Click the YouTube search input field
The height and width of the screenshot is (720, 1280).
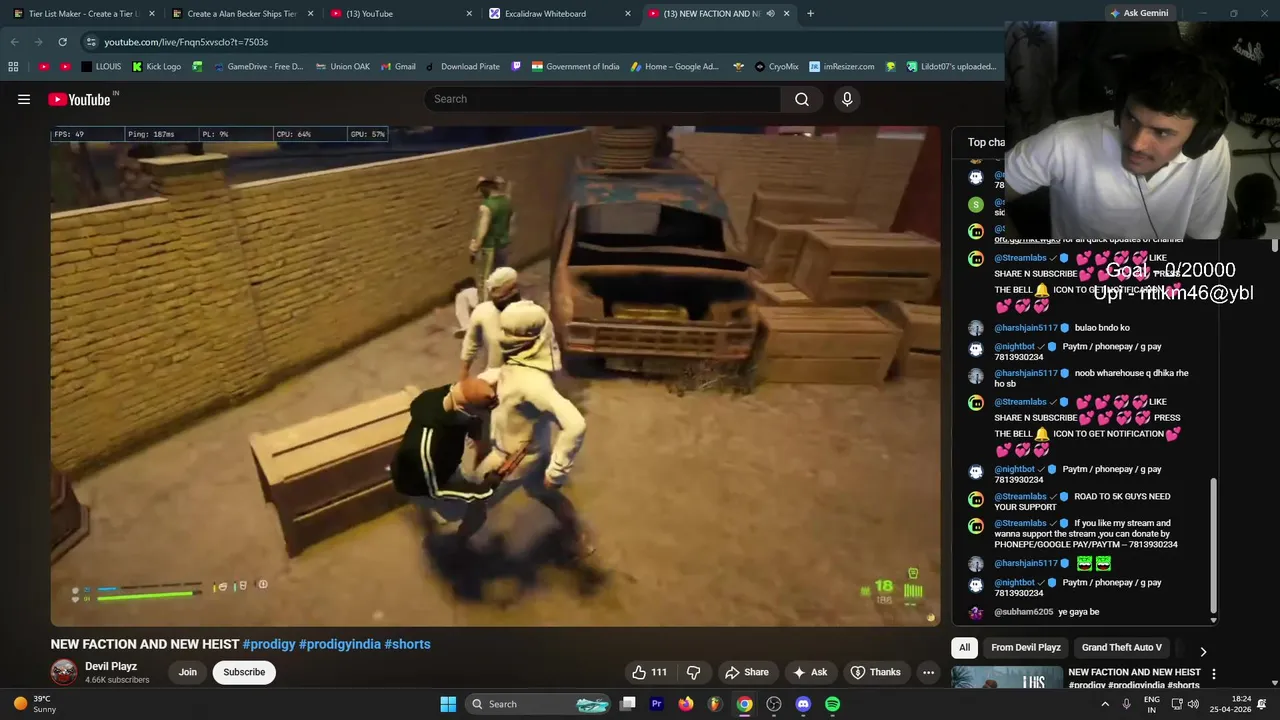tap(603, 99)
